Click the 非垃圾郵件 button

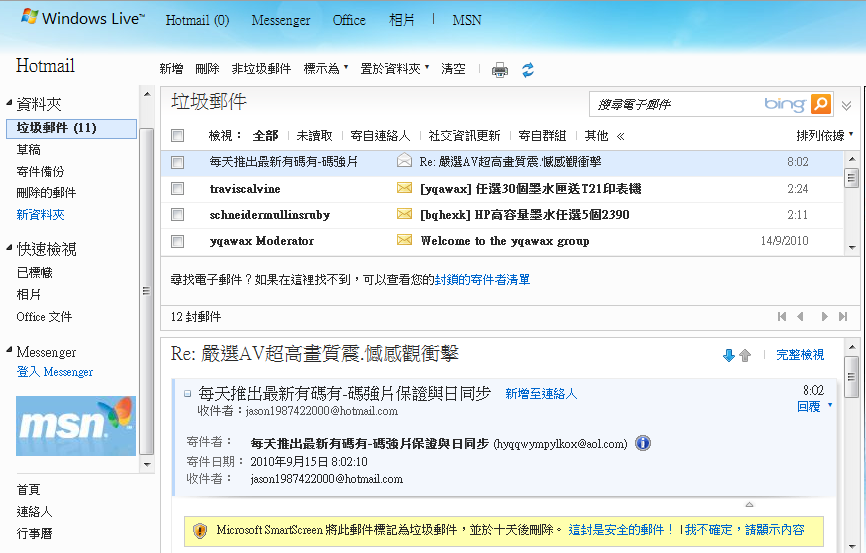coord(261,69)
